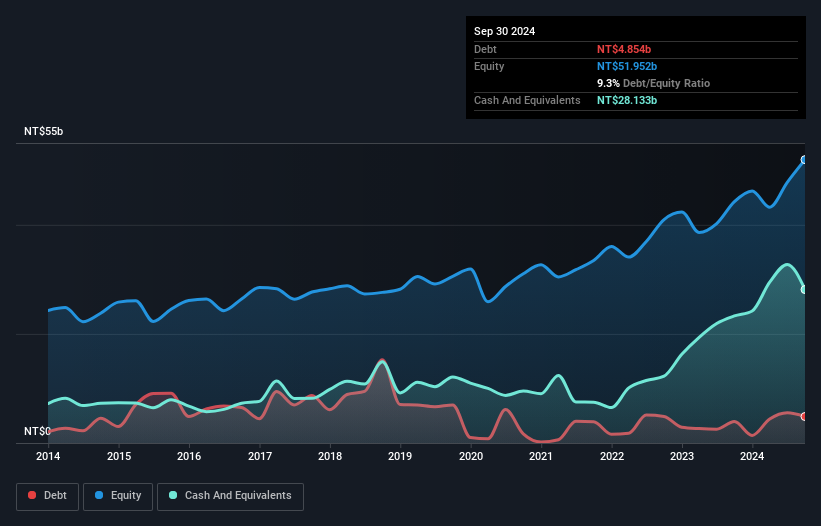Click the Equity row label in tooltip
This screenshot has height=526, width=821.
tap(489, 66)
